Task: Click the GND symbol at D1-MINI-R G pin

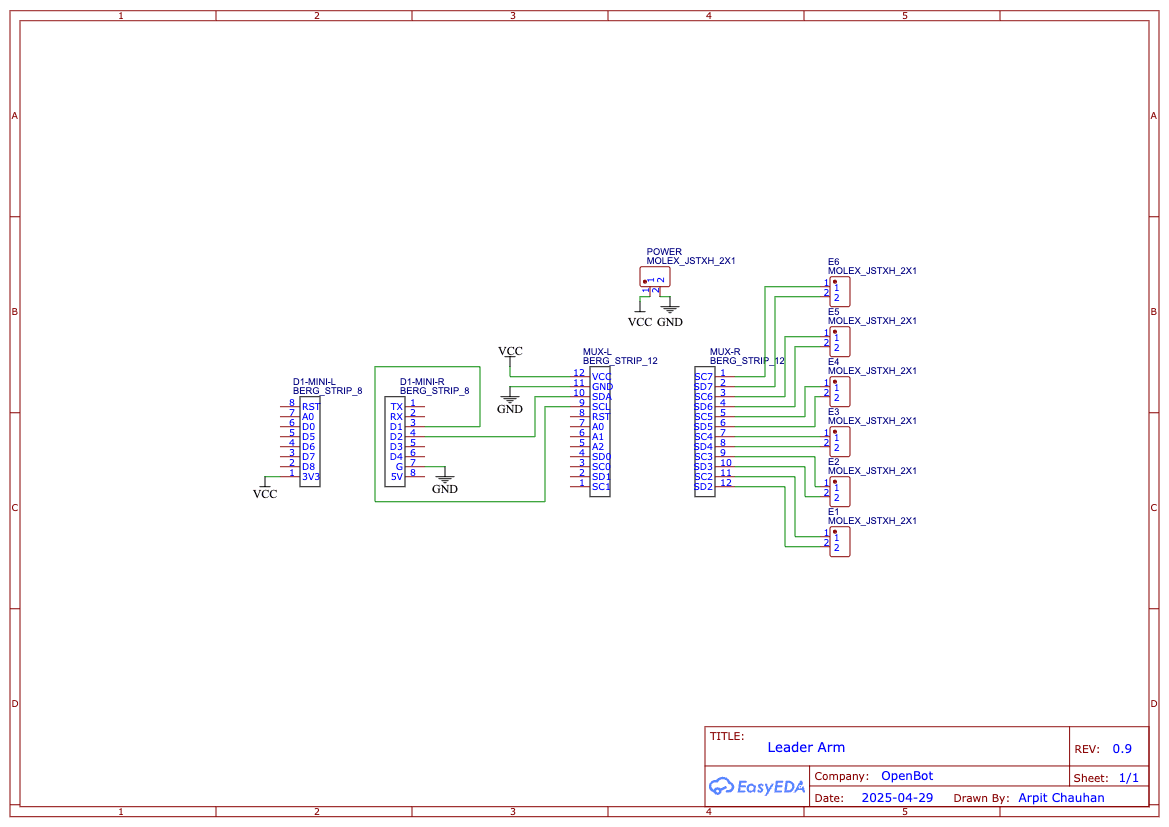Action: (444, 482)
